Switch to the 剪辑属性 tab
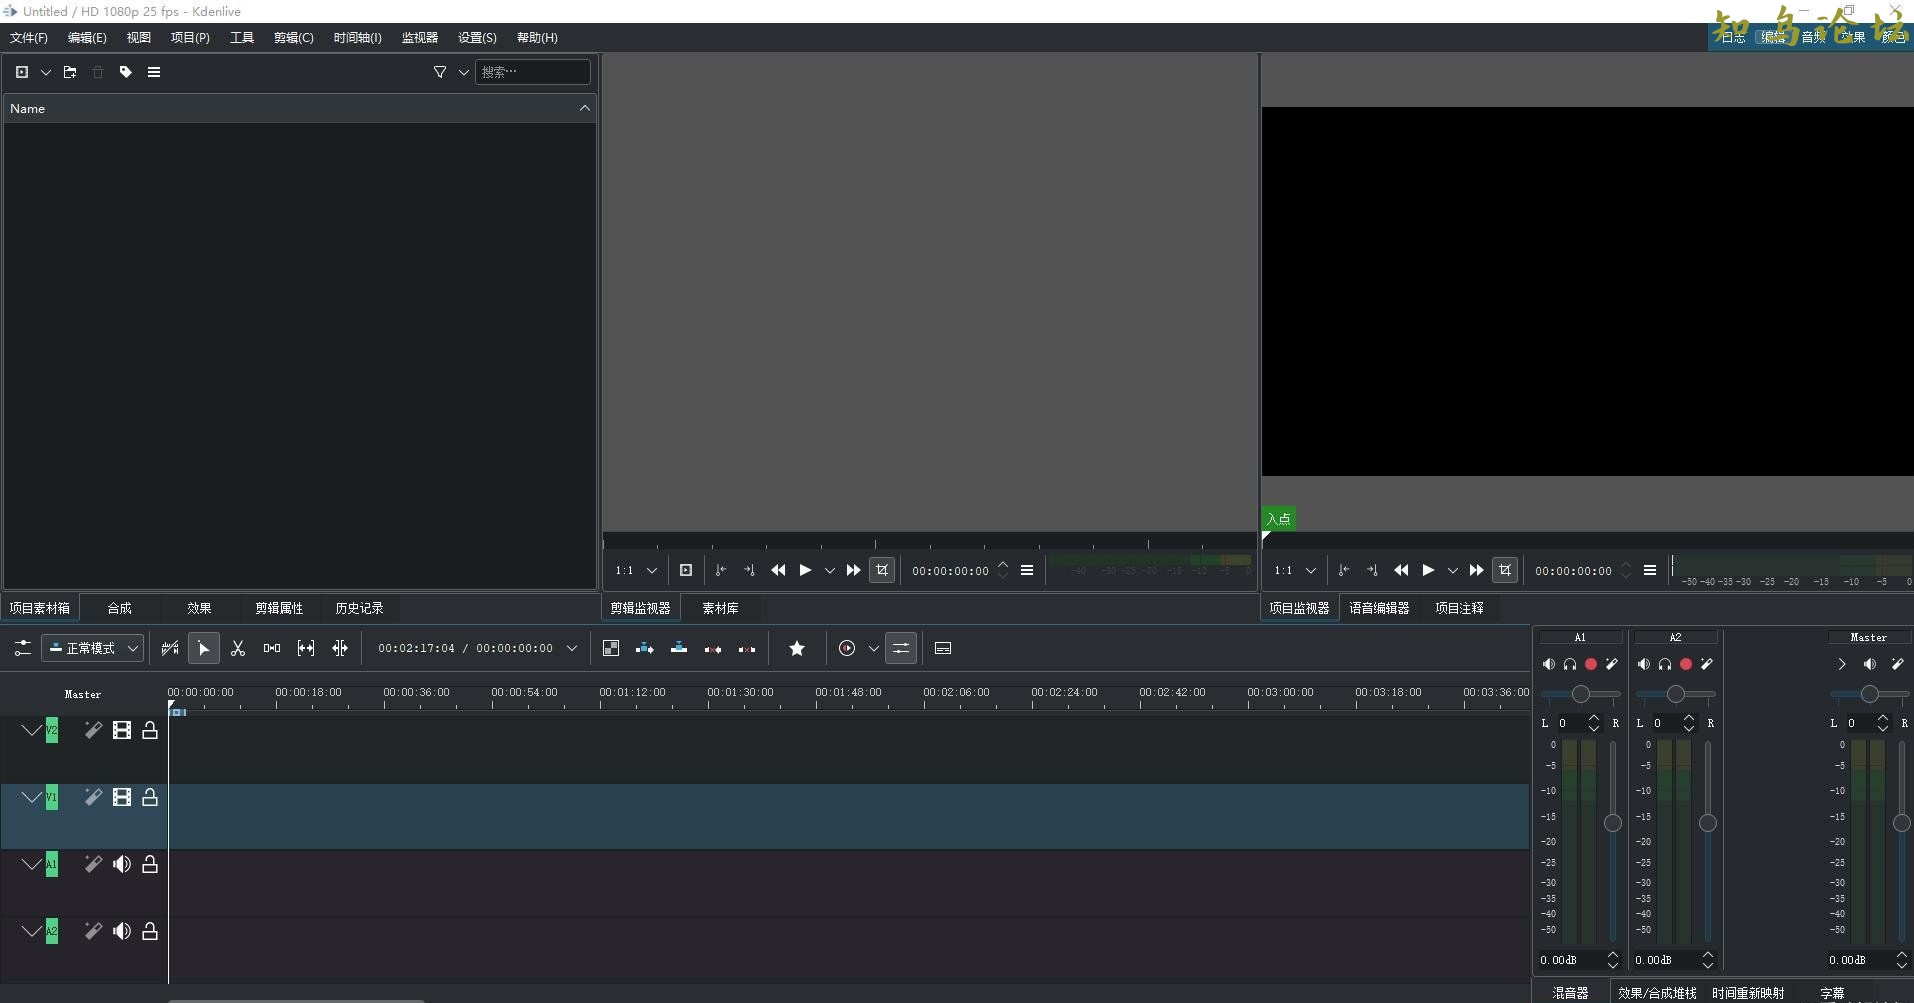This screenshot has width=1914, height=1003. click(x=279, y=608)
